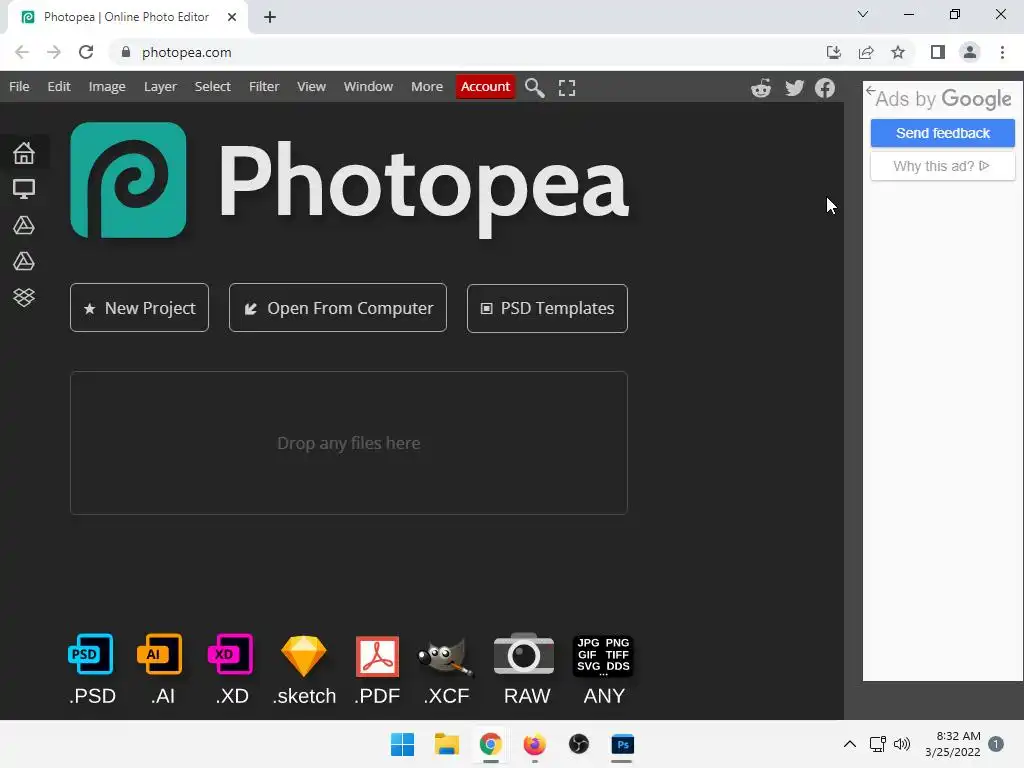The image size is (1024, 768).
Task: Click the red Account button
Action: click(x=485, y=87)
